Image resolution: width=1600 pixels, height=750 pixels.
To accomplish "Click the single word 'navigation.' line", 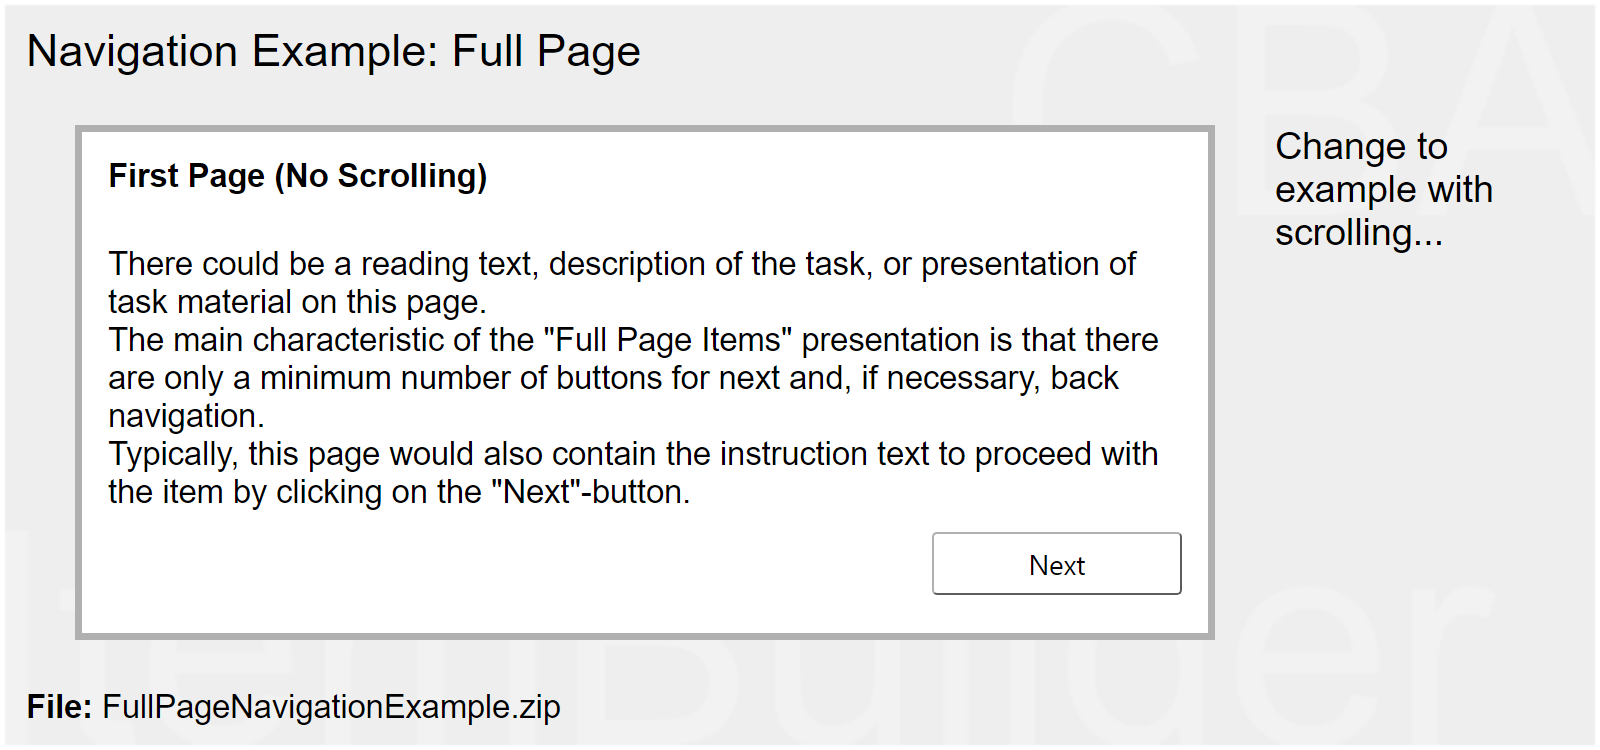I will coord(186,416).
